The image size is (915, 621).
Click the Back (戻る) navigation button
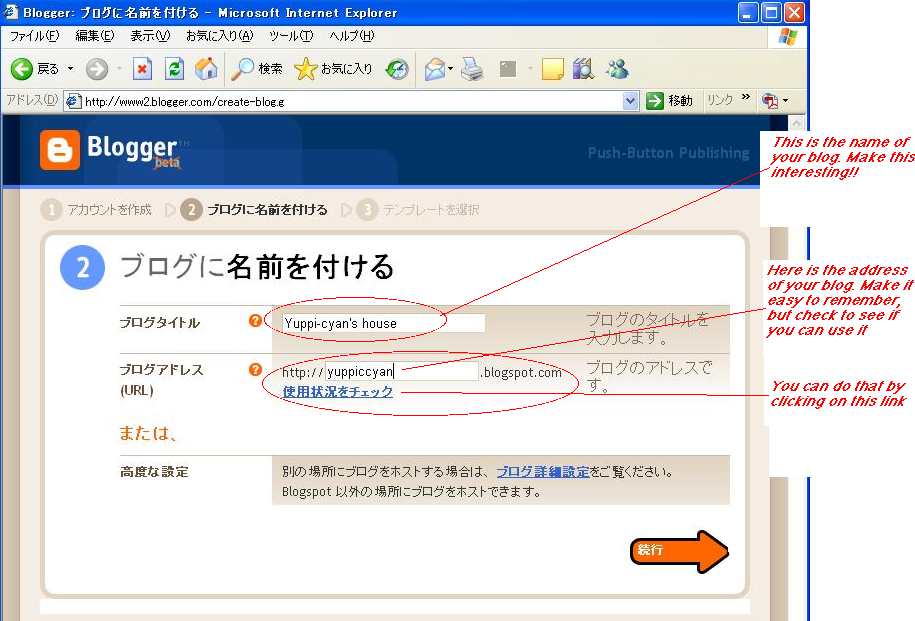coord(35,69)
